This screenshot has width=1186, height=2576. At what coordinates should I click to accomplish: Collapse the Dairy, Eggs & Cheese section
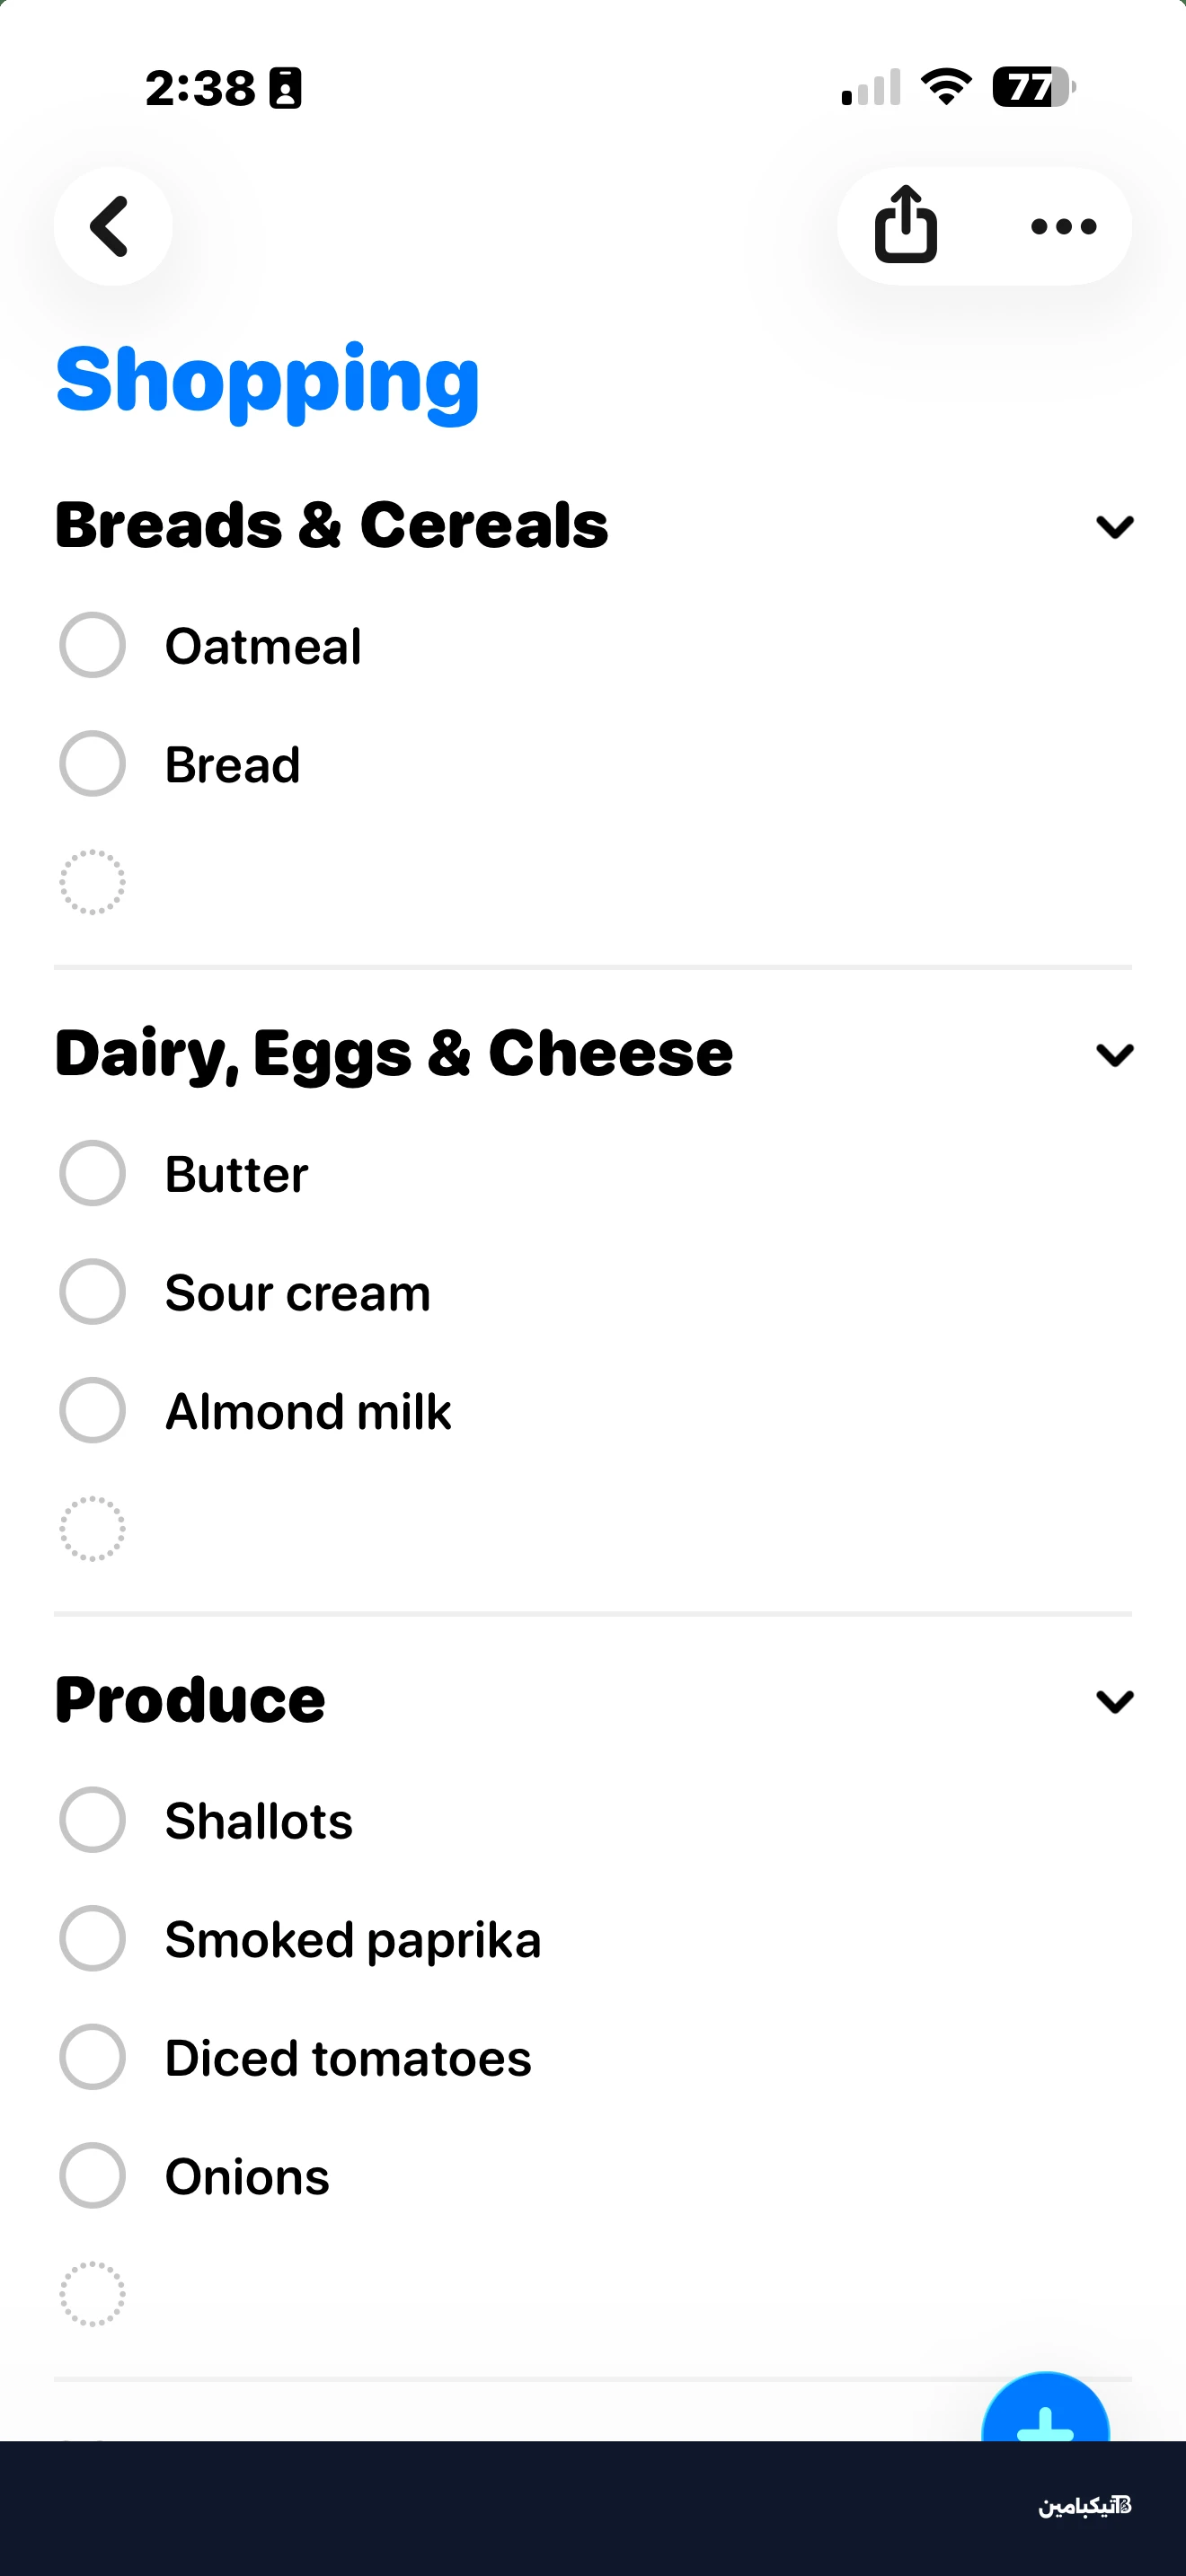pyautogui.click(x=1114, y=1054)
